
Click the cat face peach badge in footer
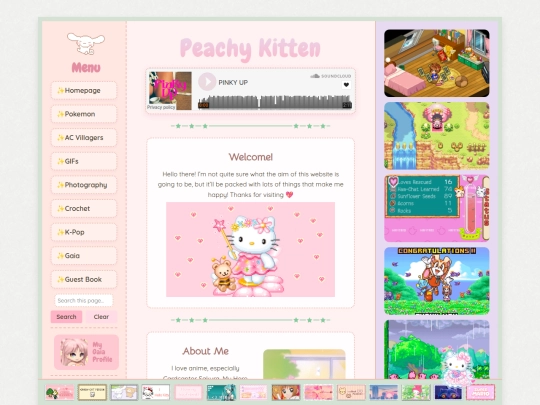[351, 392]
